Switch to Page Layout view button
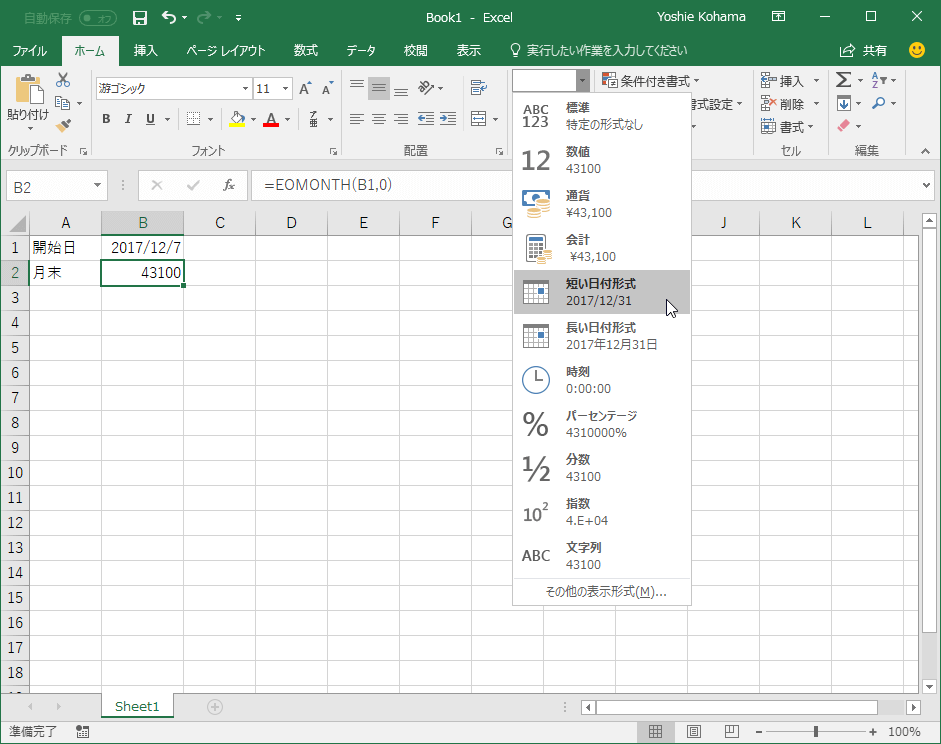Image resolution: width=941 pixels, height=744 pixels. (694, 731)
